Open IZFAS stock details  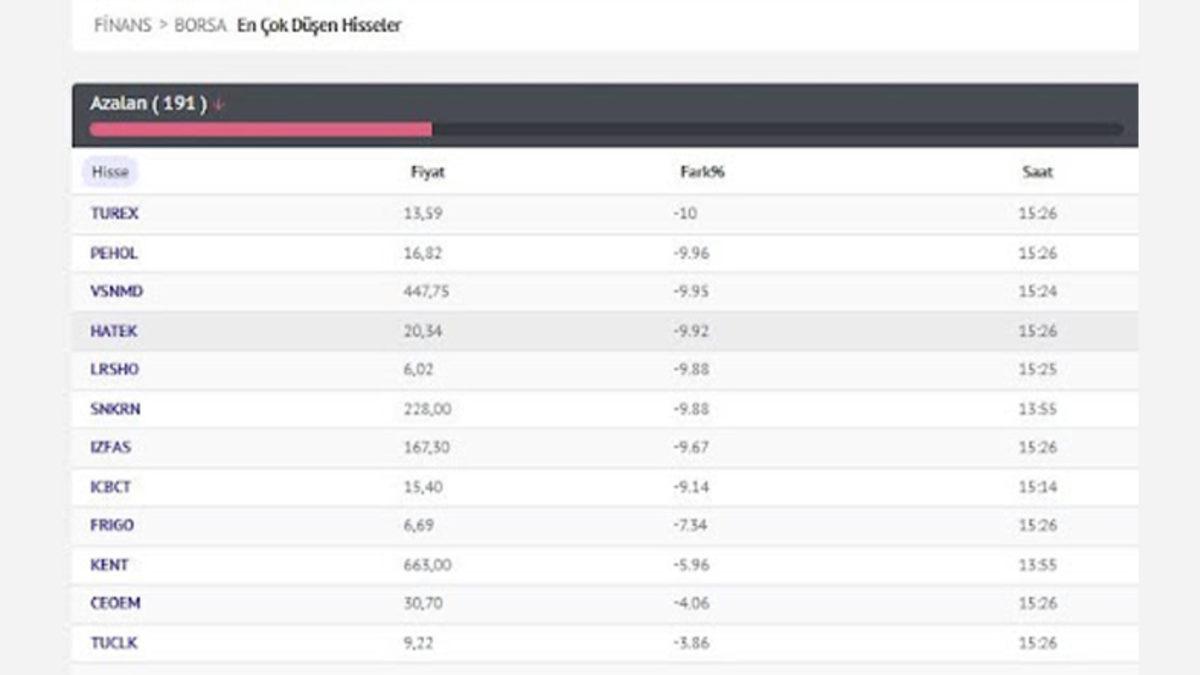click(110, 447)
